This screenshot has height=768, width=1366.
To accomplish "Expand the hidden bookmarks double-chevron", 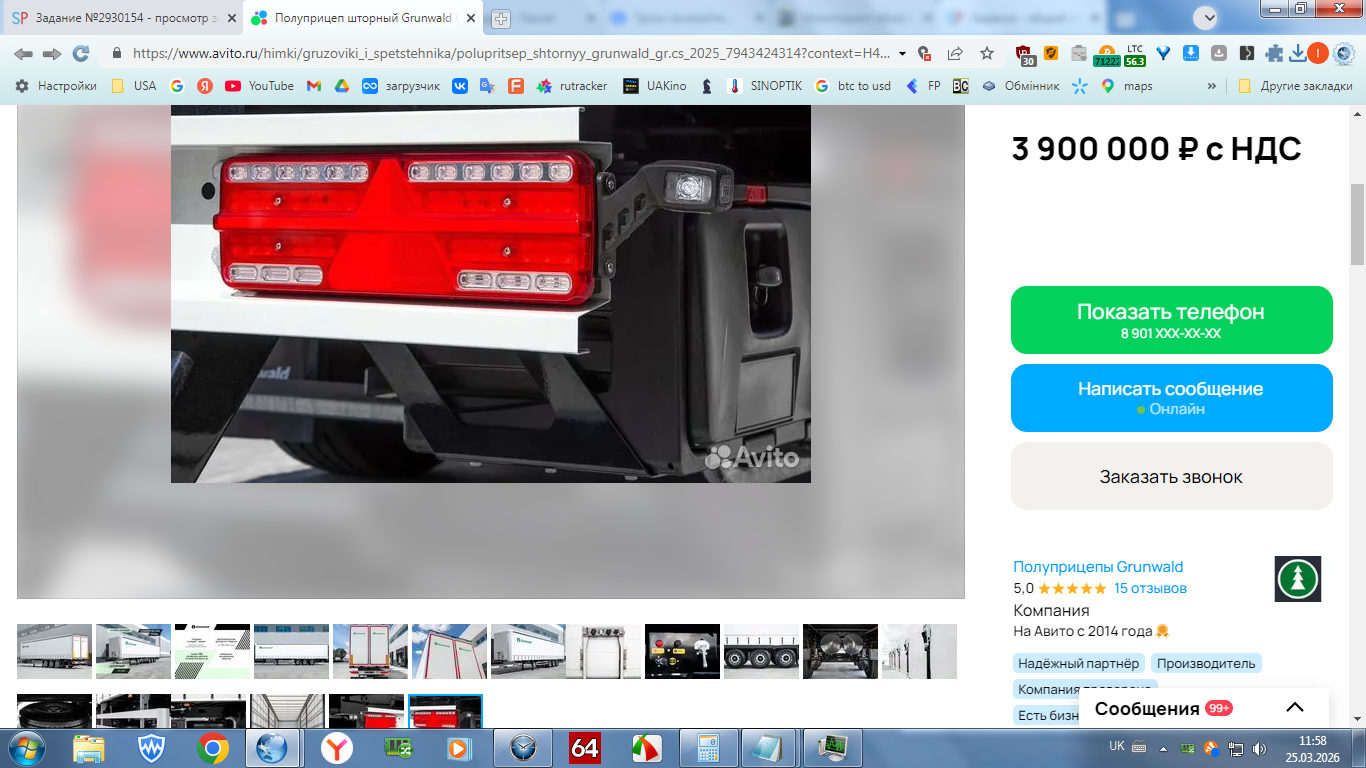I will tap(1212, 86).
